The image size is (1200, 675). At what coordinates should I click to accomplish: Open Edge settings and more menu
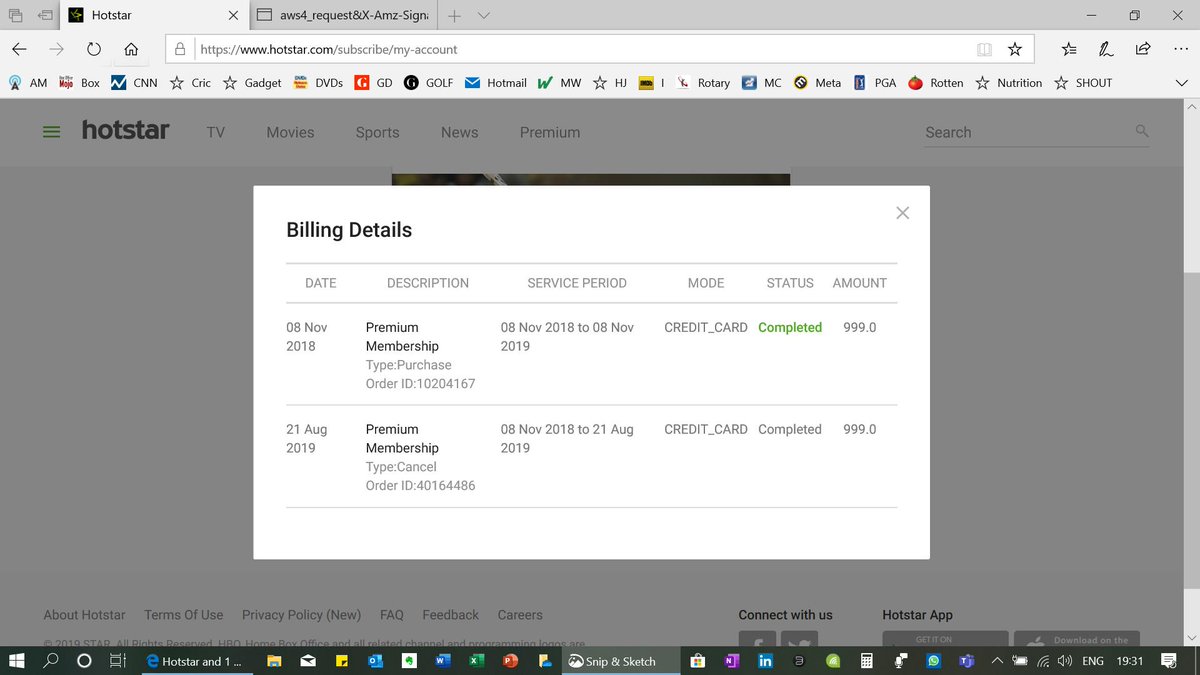[x=1179, y=48]
